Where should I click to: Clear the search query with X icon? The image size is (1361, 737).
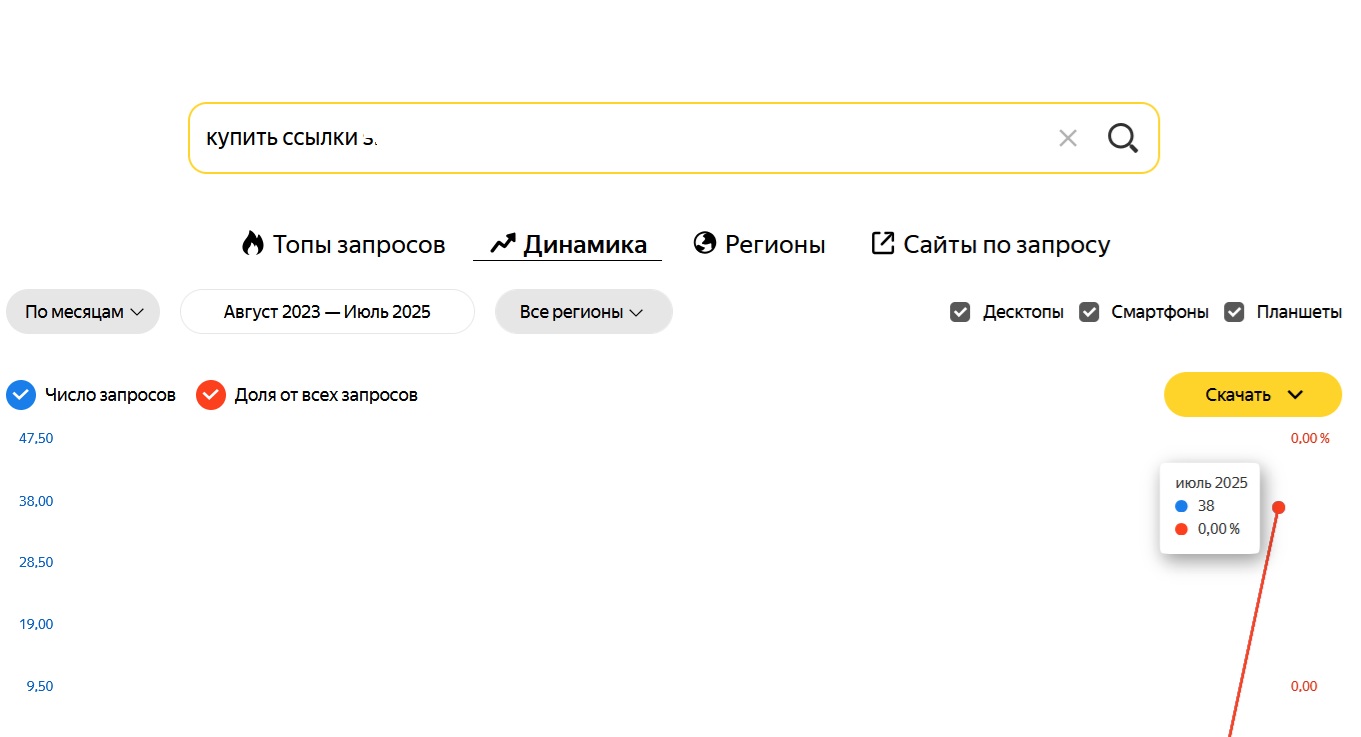1068,138
